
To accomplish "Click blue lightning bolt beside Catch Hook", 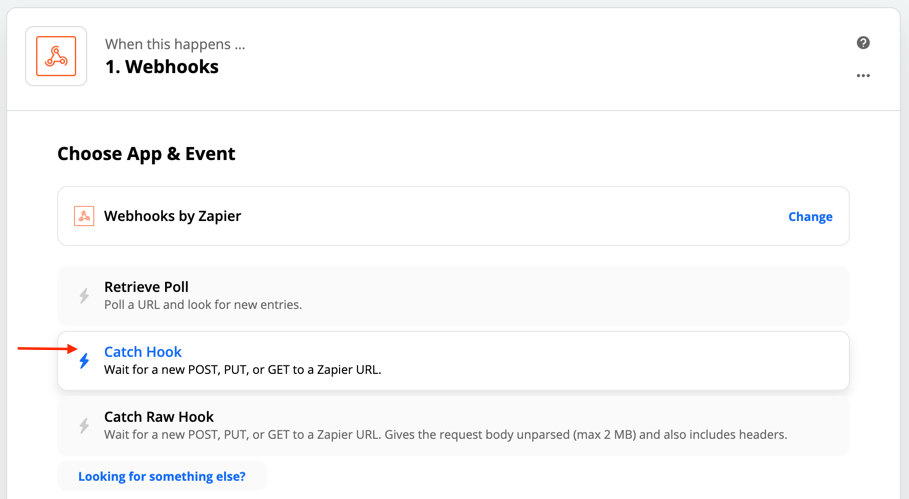I will click(x=84, y=360).
